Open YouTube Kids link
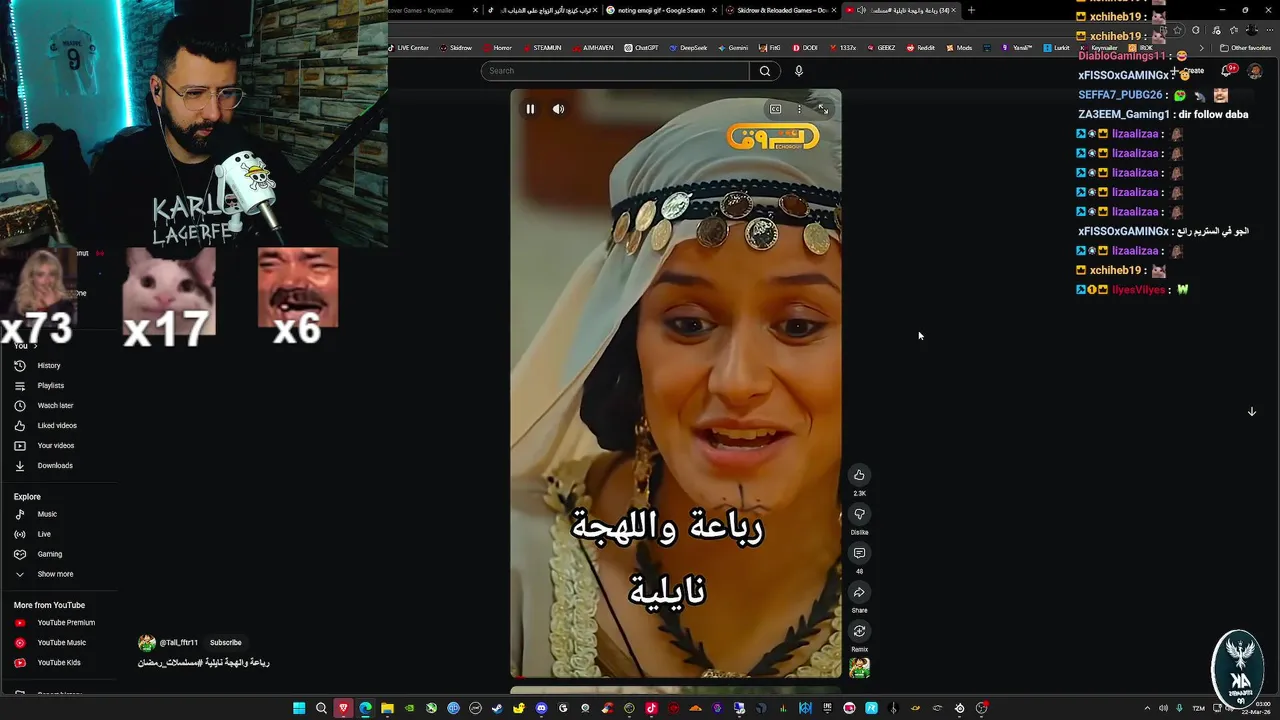 tap(60, 663)
